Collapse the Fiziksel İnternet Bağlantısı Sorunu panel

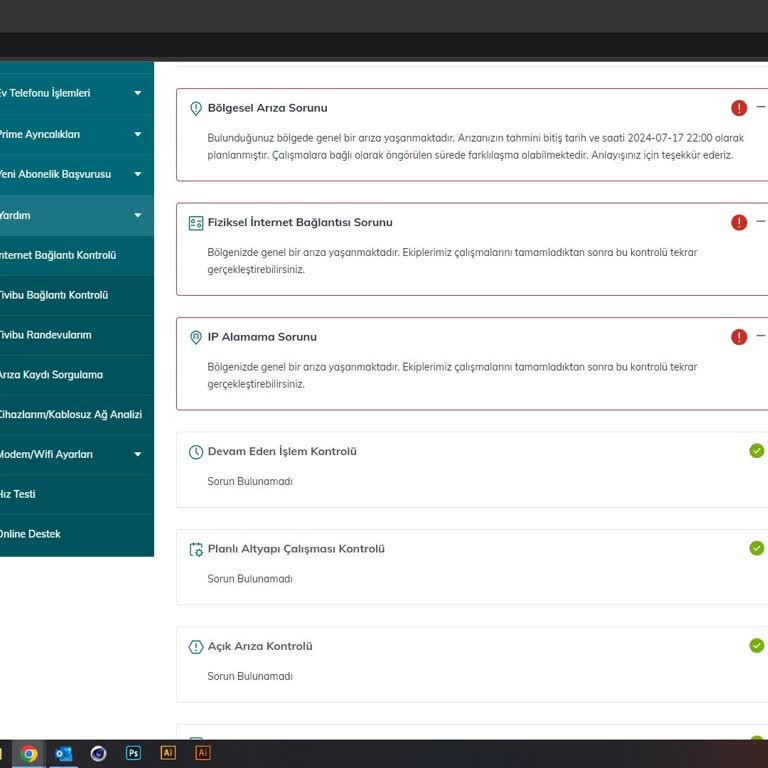tap(761, 221)
